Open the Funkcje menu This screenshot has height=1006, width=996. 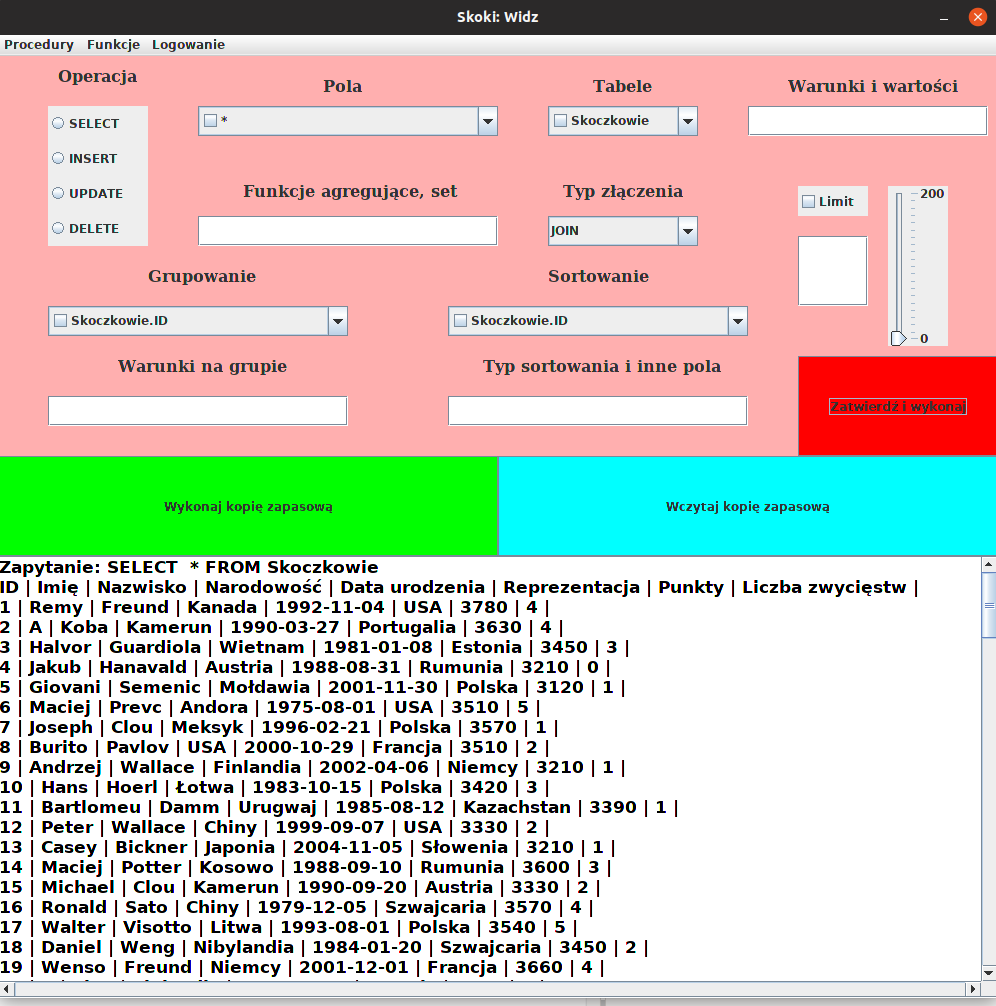point(112,44)
